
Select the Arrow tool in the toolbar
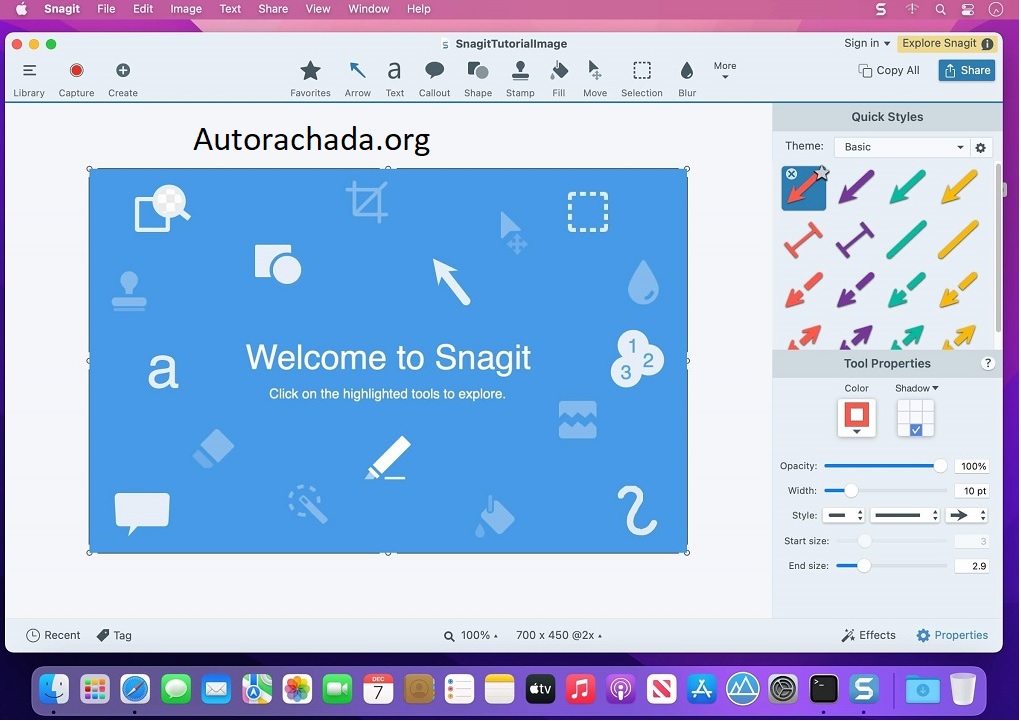(x=357, y=78)
